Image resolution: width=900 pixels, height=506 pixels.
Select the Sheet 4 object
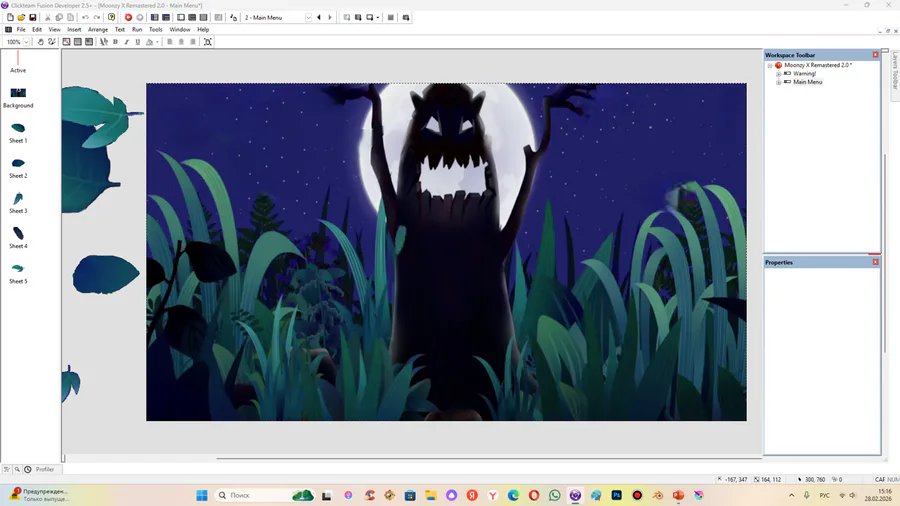coord(18,238)
